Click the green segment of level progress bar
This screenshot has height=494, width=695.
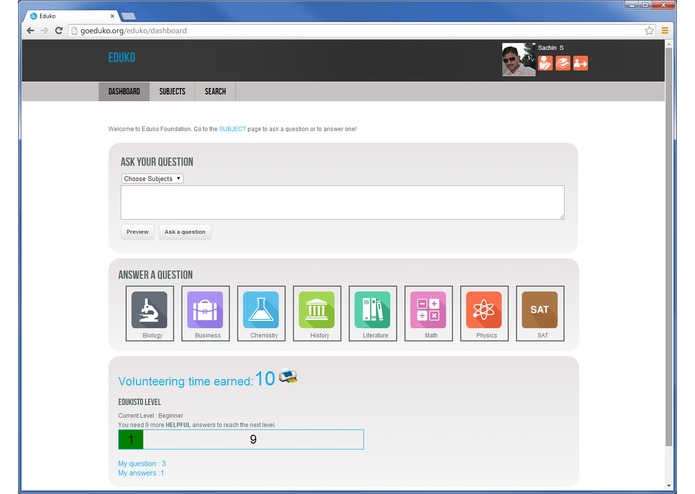(131, 440)
